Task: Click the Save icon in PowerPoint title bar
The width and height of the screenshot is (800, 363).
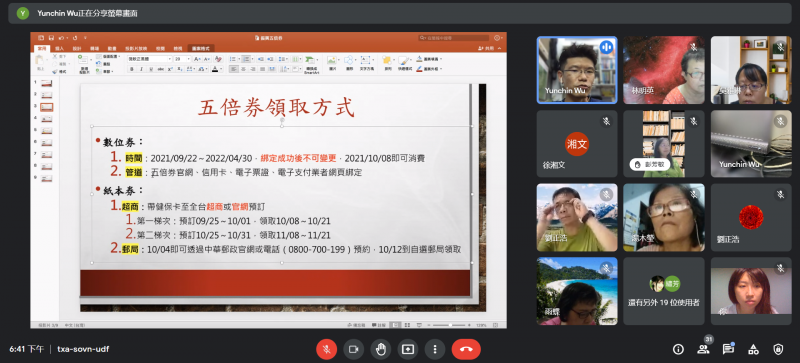Action: click(51, 38)
